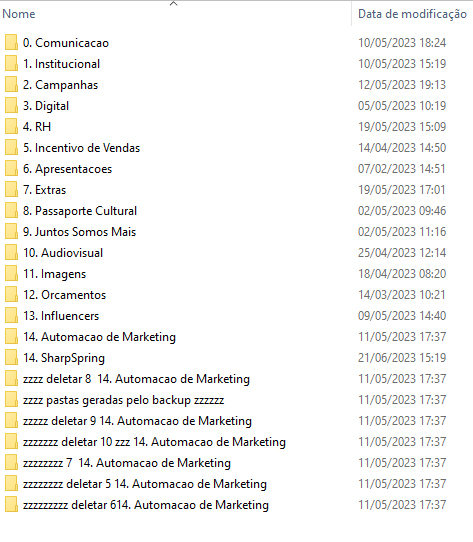
Task: Sort by the Data de modificação column
Action: click(x=412, y=14)
